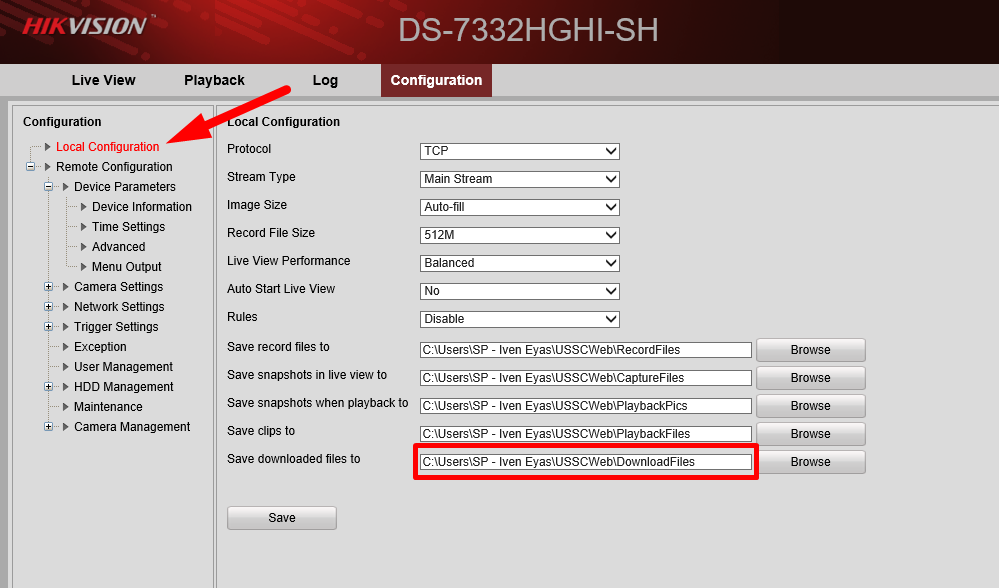Open the Auto Start Live View dropdown

520,291
